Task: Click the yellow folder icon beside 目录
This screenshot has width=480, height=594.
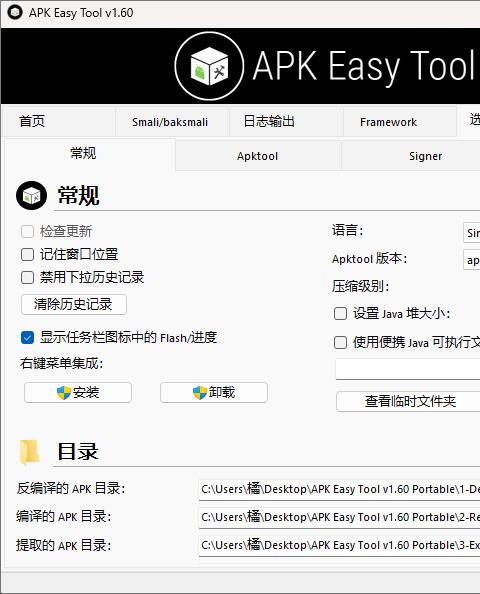Action: coord(30,452)
